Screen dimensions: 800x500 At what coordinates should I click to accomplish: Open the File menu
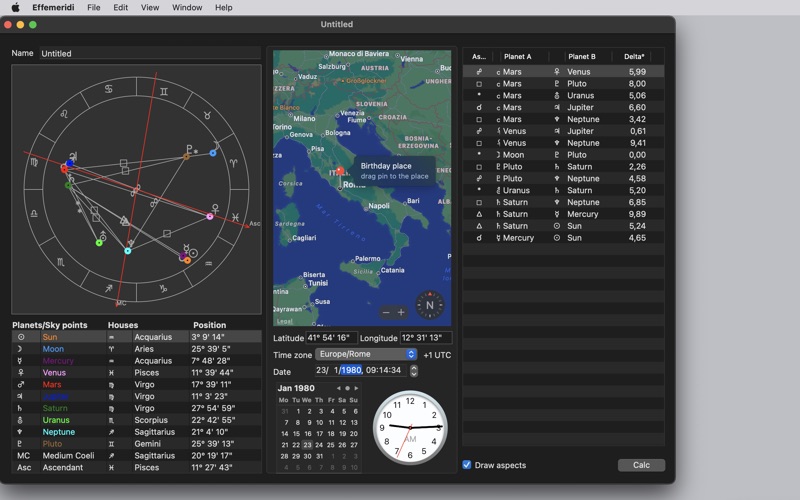click(x=93, y=7)
